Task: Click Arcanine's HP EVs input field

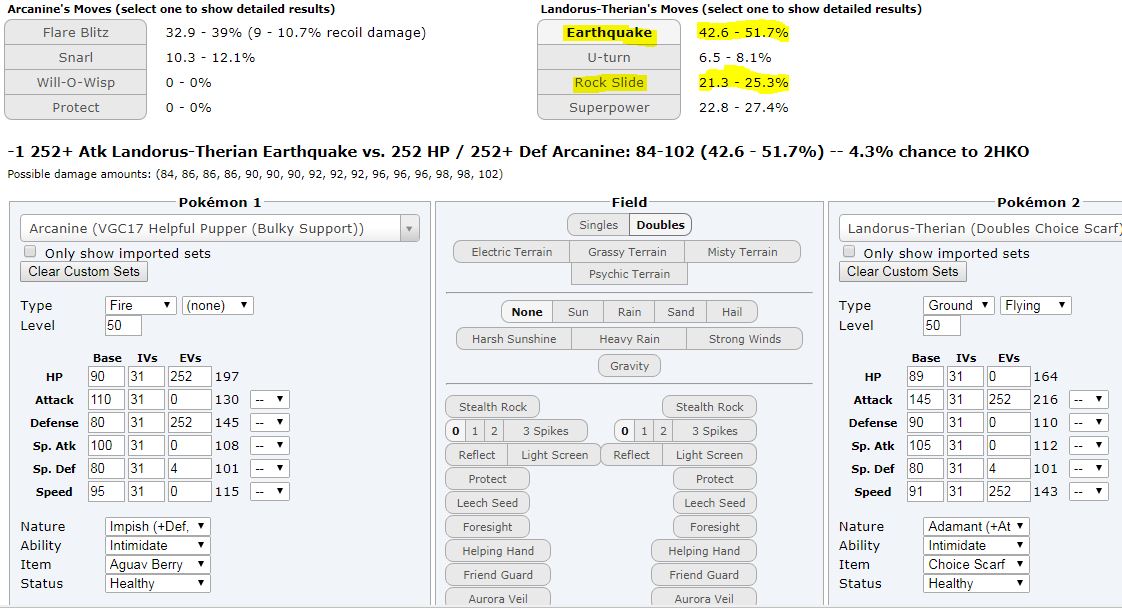Action: coord(188,376)
